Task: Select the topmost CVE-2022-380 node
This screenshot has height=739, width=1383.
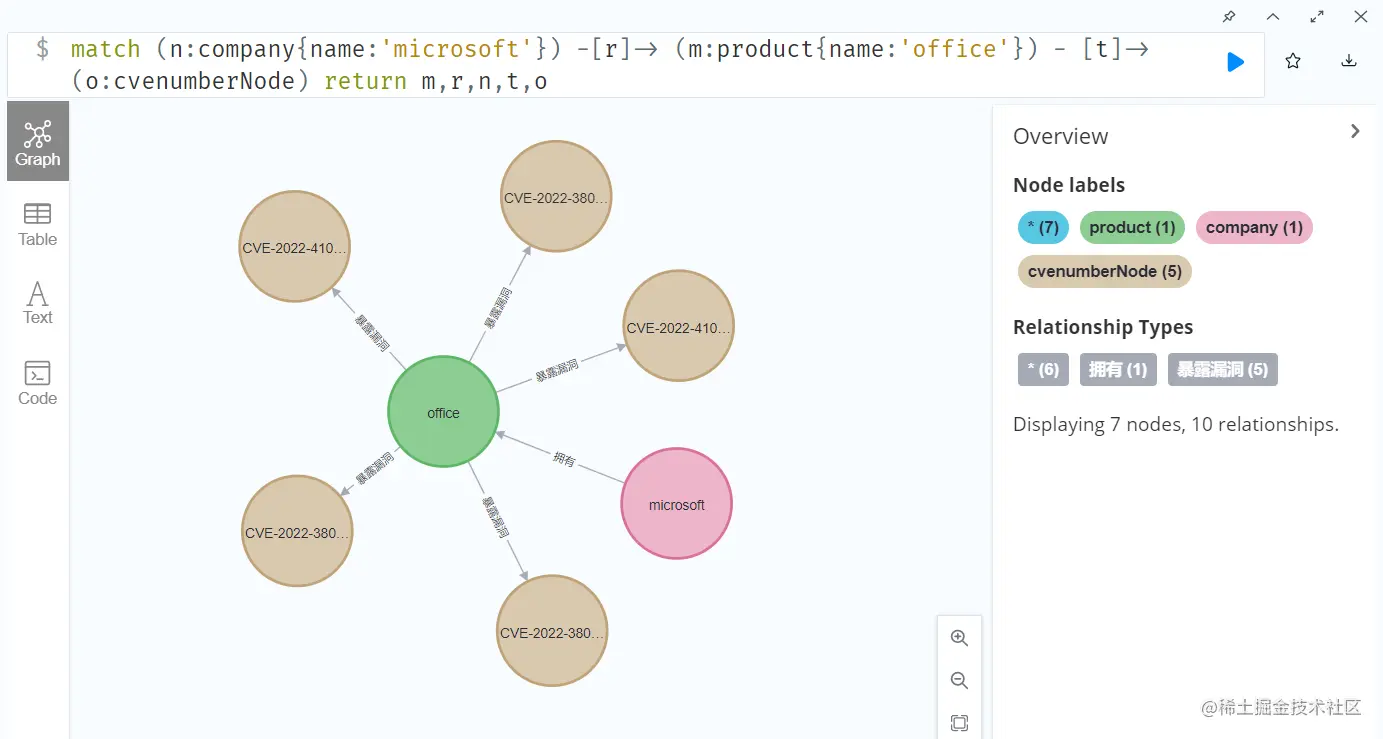Action: 555,197
